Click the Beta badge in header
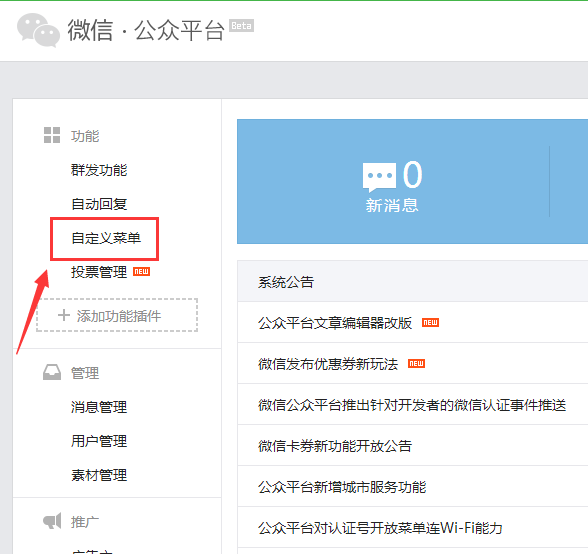This screenshot has height=554, width=588. point(242,26)
